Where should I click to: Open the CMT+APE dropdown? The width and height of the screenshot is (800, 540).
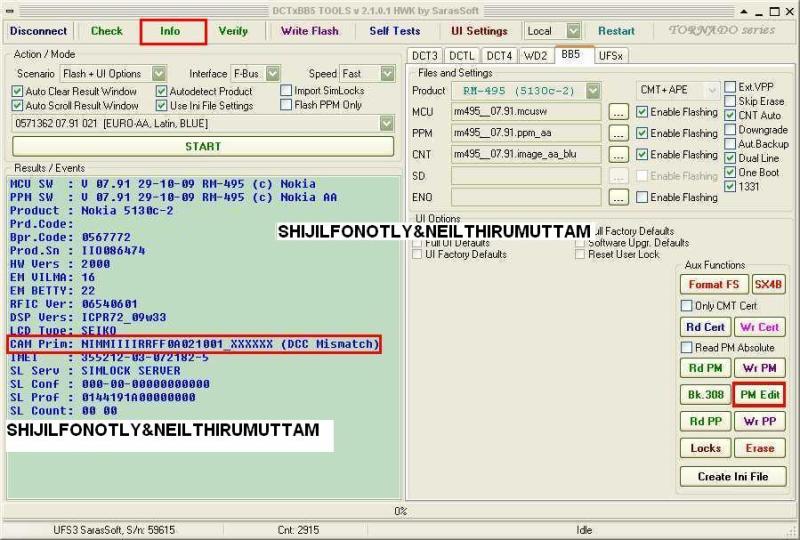(x=712, y=90)
